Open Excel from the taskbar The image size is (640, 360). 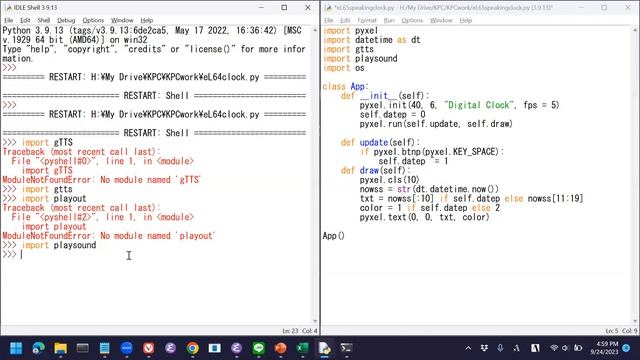point(302,348)
